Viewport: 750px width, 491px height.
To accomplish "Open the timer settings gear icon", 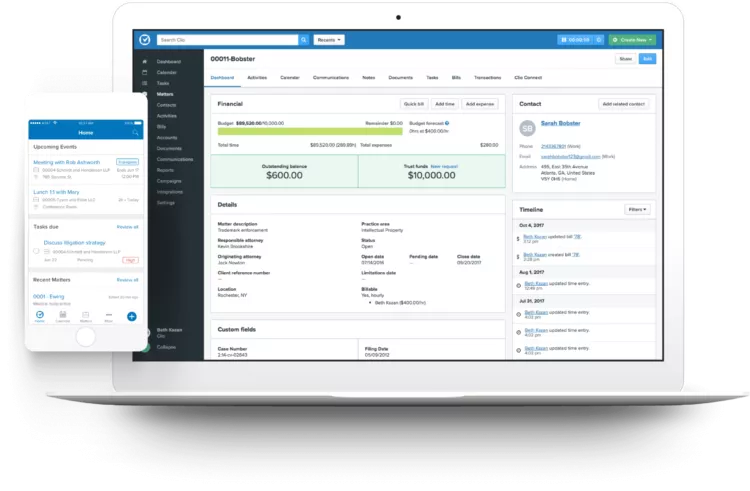I will coord(599,40).
